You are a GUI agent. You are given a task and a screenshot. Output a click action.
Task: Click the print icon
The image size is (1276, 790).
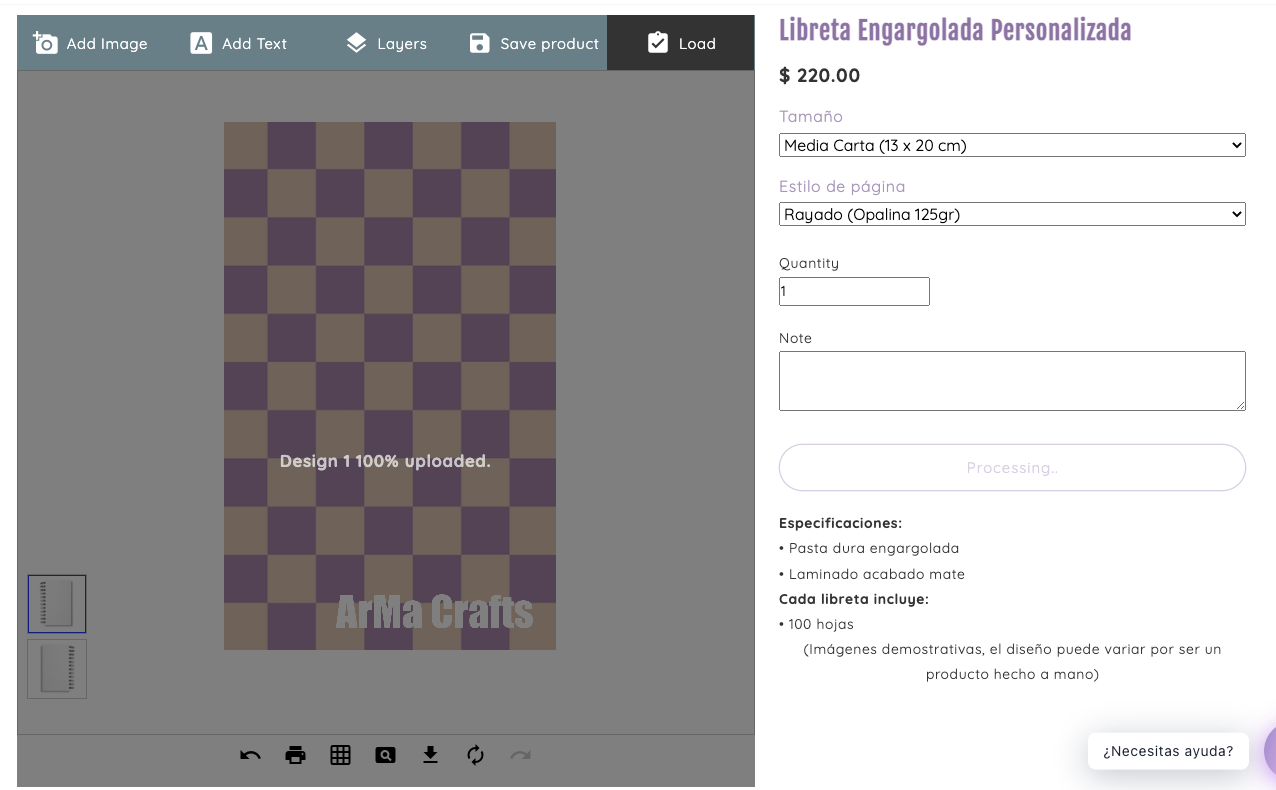pos(295,755)
